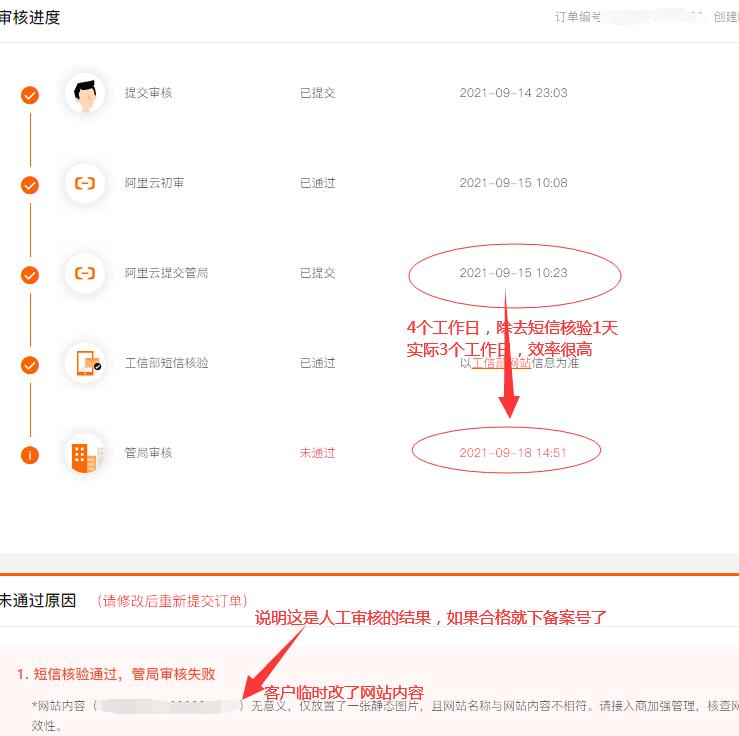Click the red 未通过 status text
739x736 pixels.
[317, 453]
